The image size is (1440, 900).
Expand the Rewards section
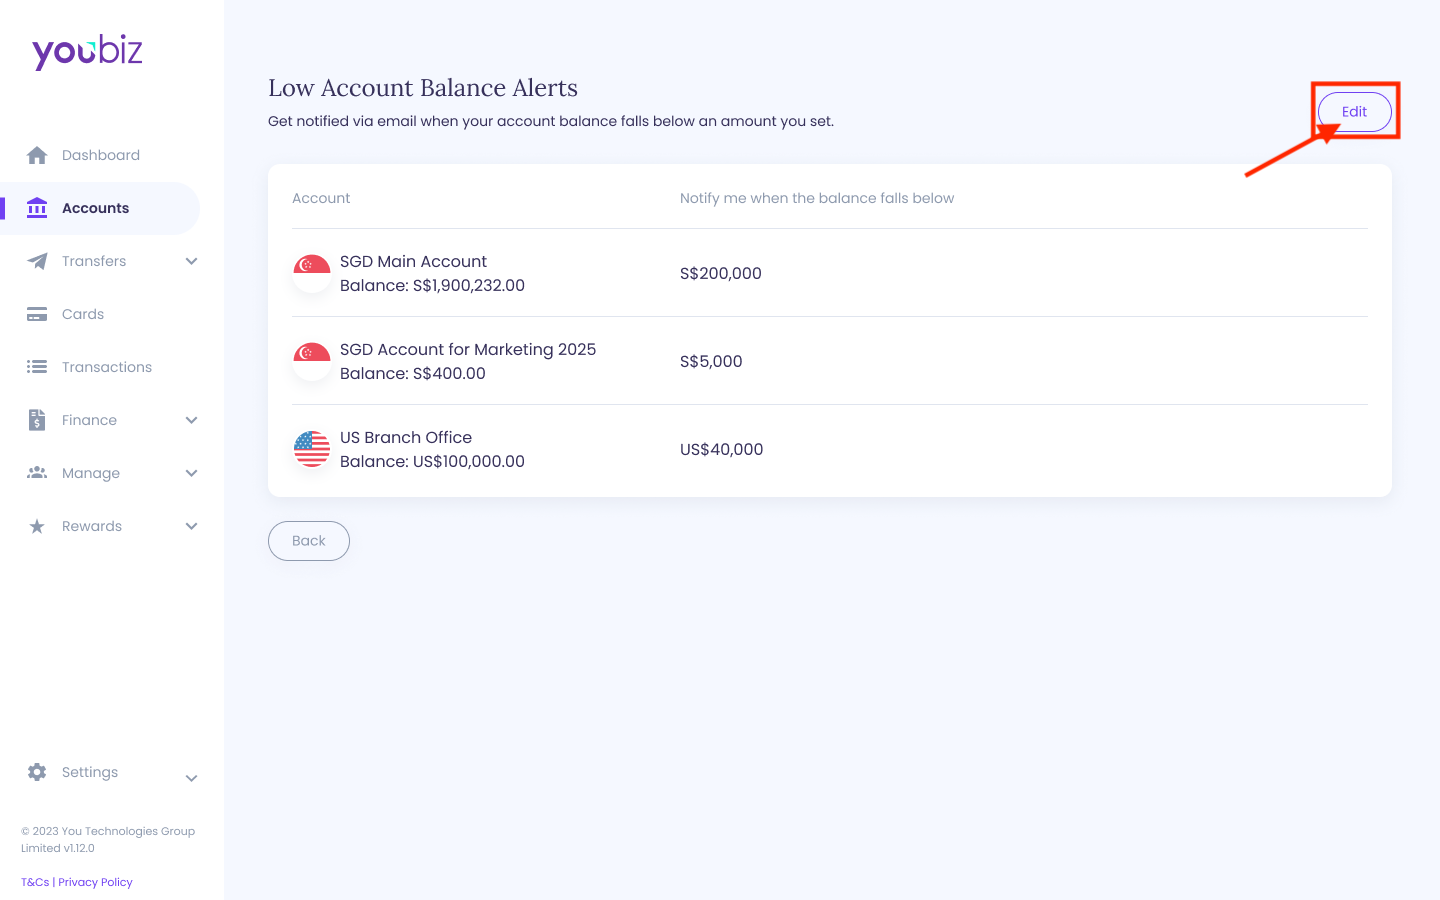coord(191,525)
